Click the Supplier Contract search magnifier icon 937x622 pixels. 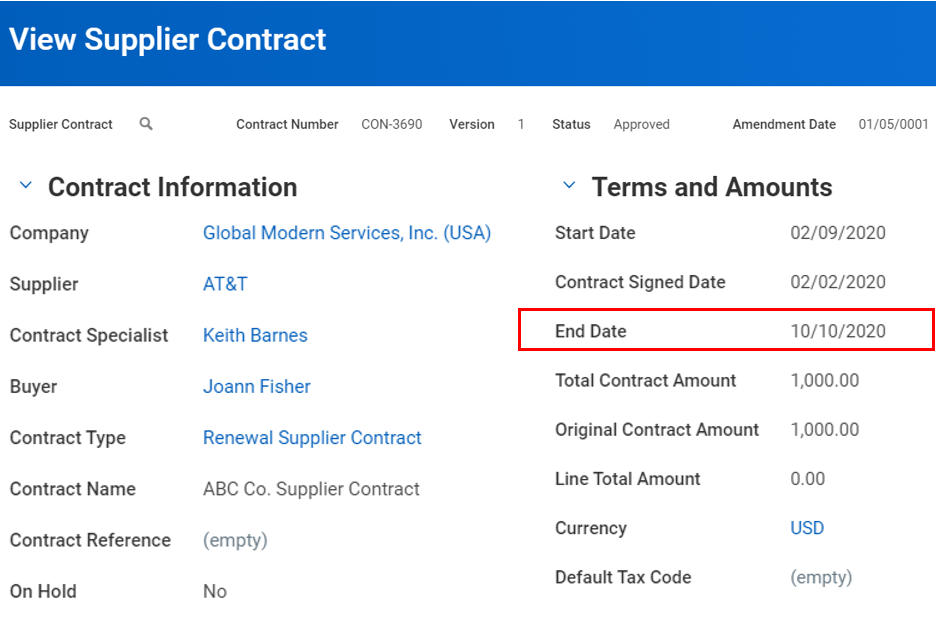coord(146,124)
